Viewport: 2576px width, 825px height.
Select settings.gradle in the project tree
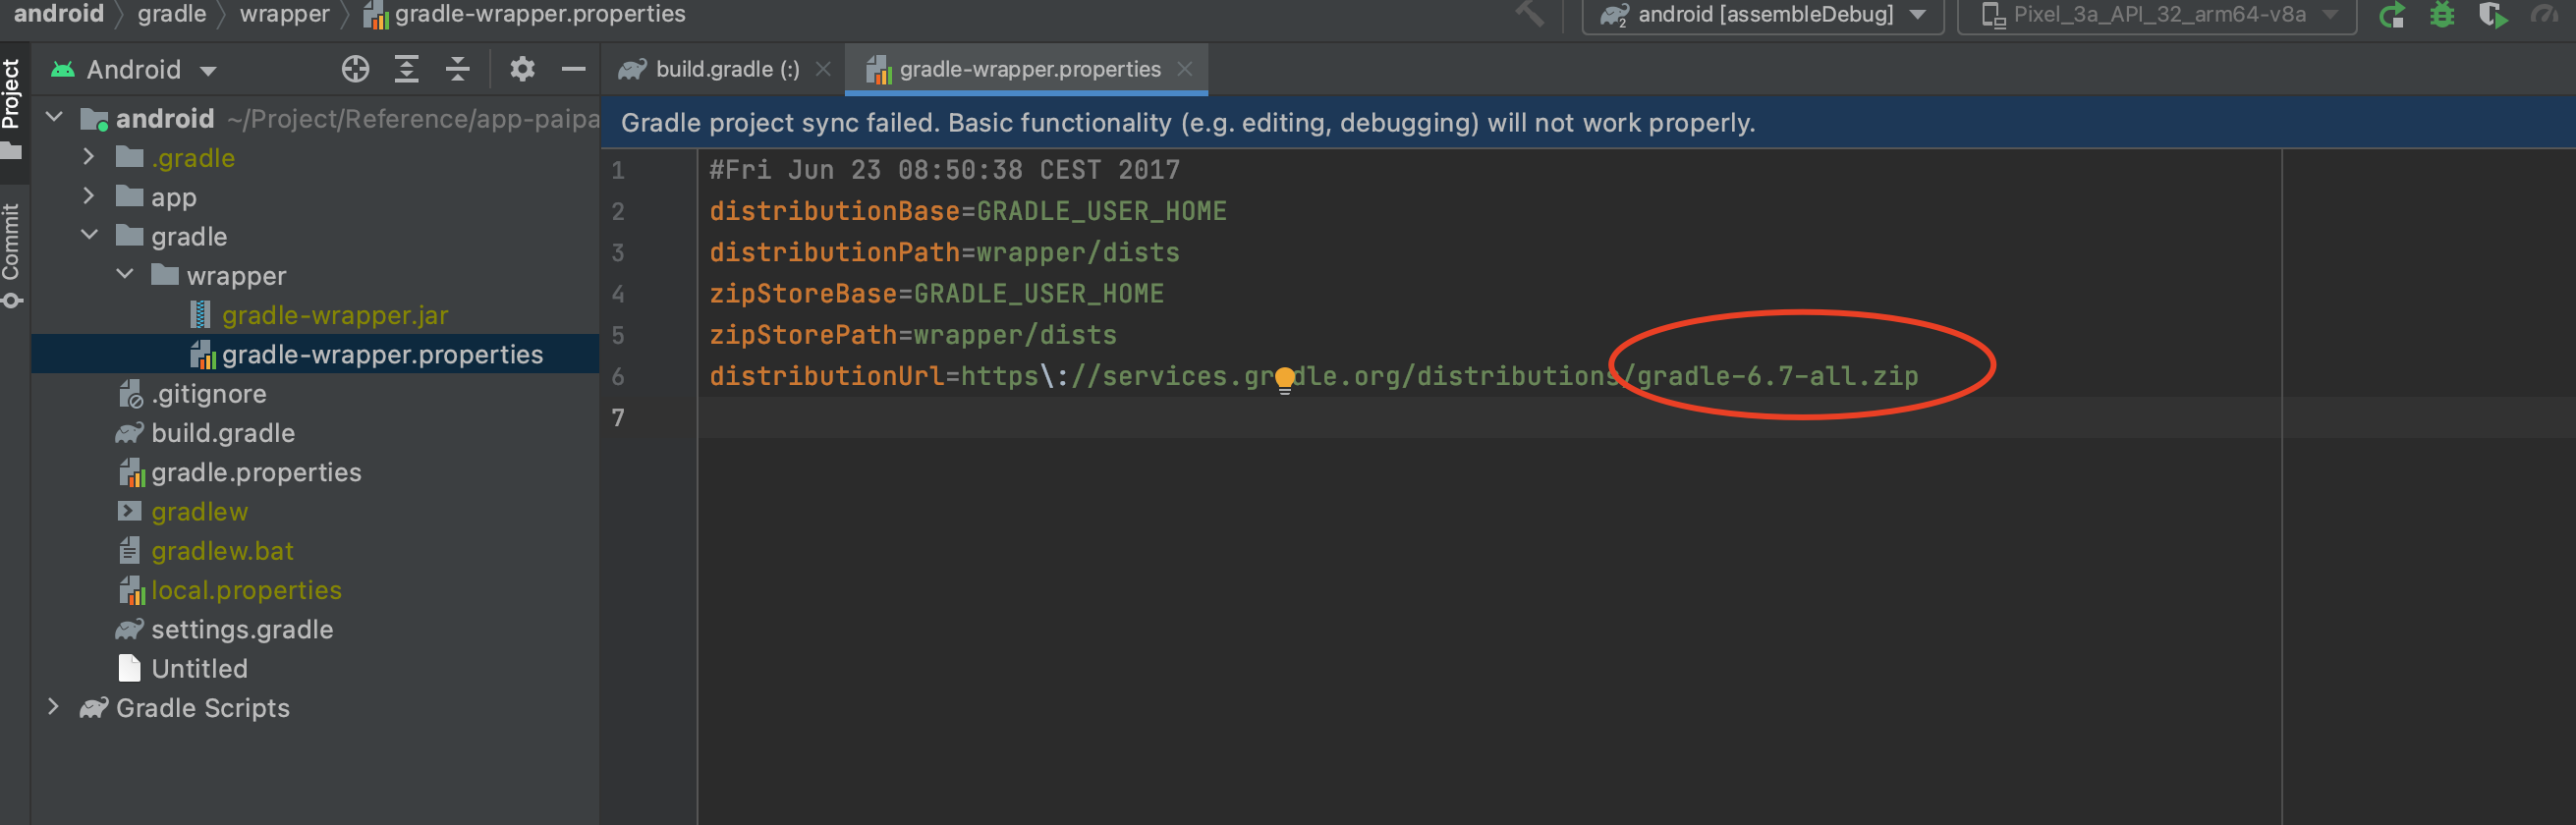coord(241,629)
